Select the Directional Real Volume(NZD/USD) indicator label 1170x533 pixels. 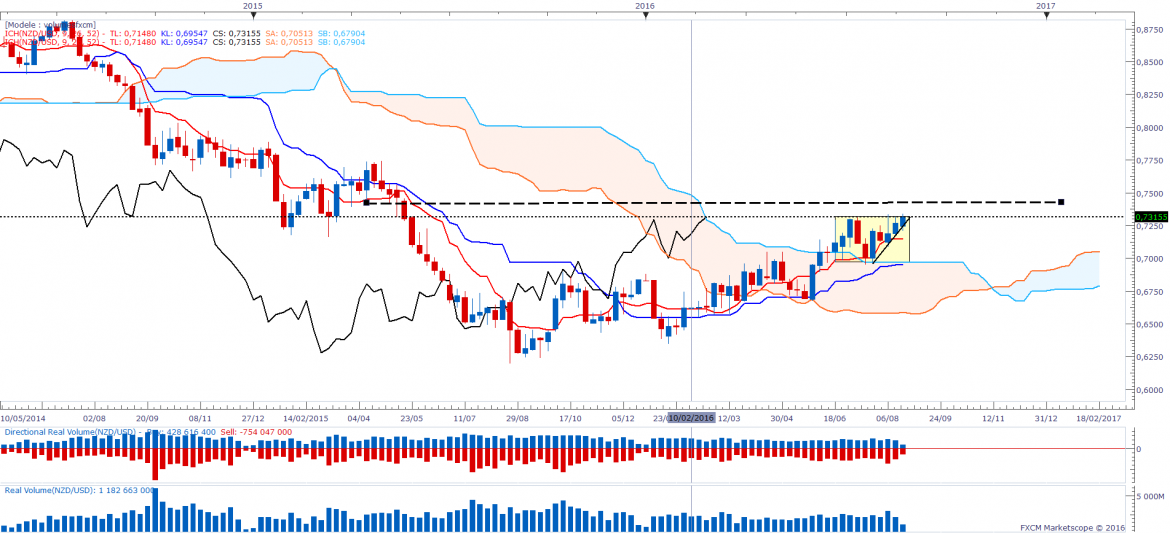coord(71,432)
